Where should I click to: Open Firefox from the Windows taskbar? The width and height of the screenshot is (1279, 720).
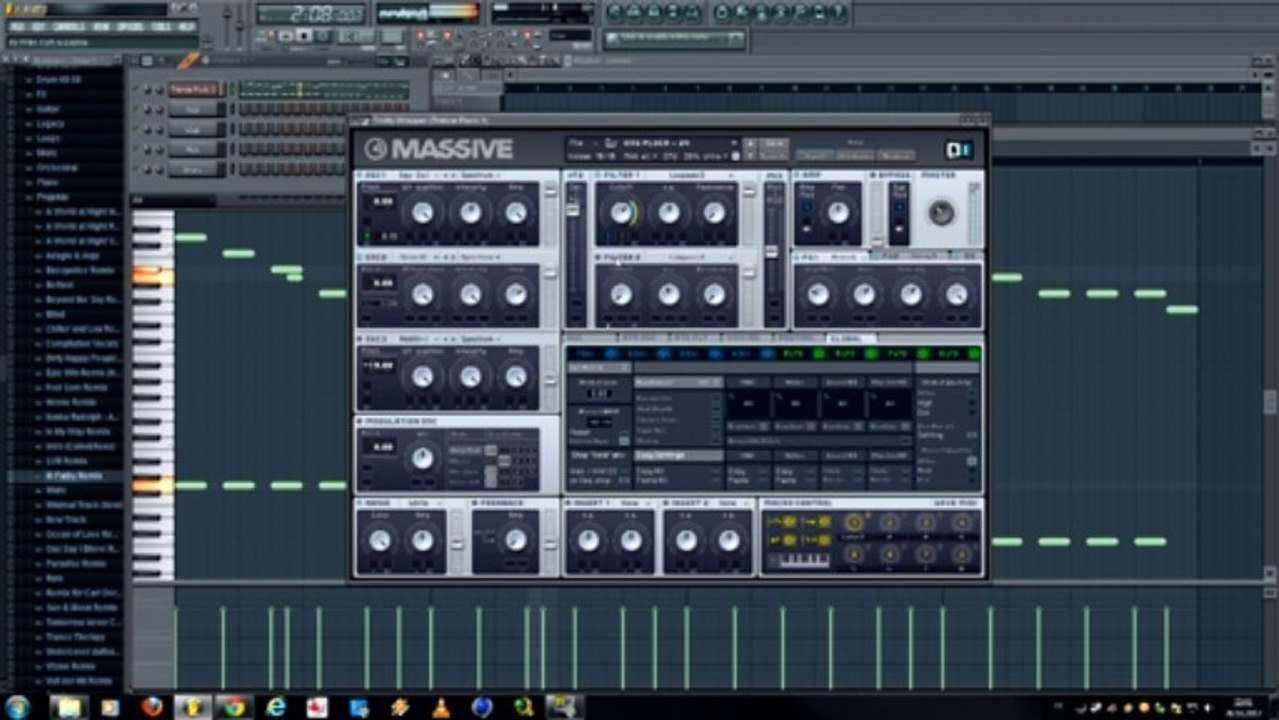pos(152,707)
